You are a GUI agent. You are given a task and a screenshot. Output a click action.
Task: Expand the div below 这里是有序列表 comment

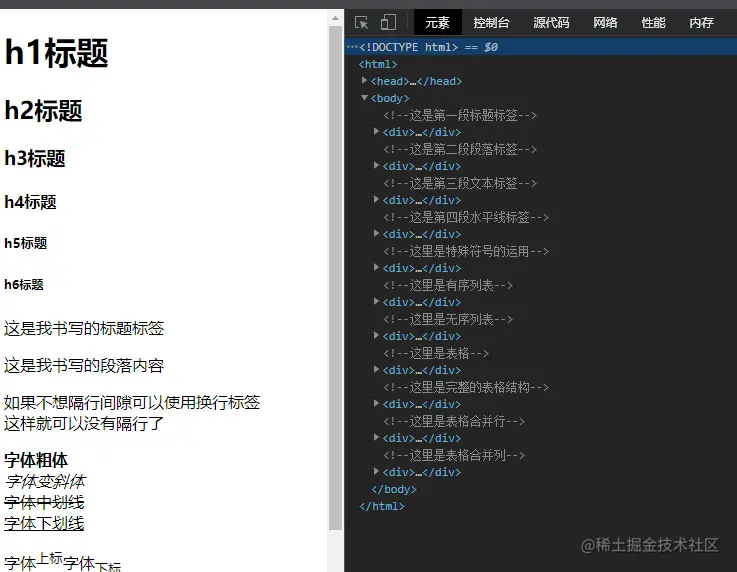point(376,301)
